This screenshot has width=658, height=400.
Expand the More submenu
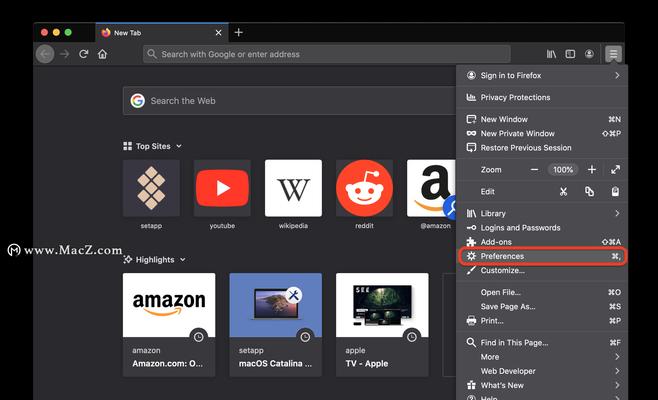[x=542, y=357]
